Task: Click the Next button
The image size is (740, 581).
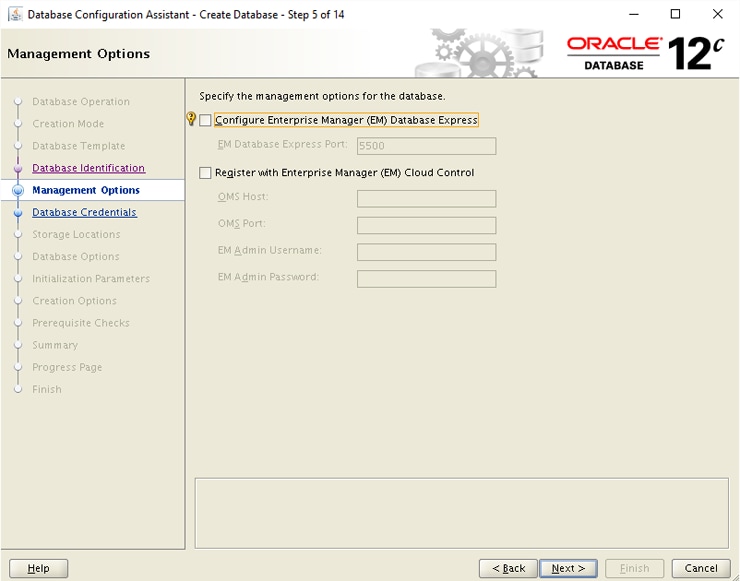Action: coord(568,568)
